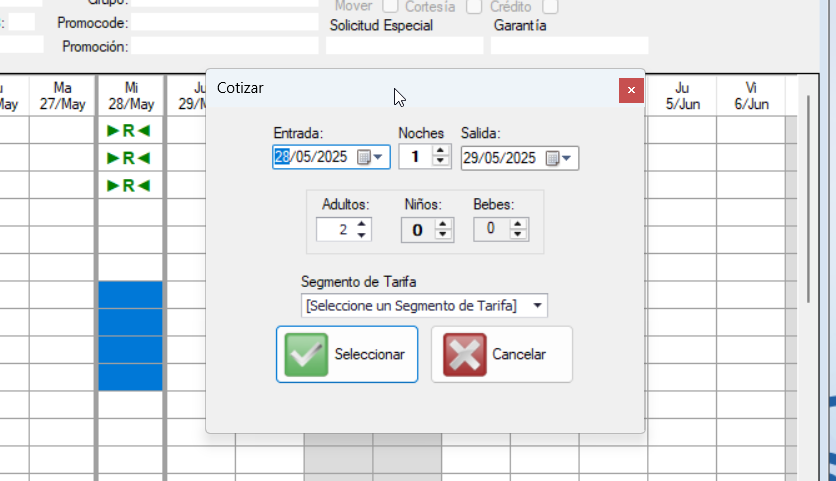The width and height of the screenshot is (836, 481).
Task: Decrease Noches using the down arrow
Action: pos(440,162)
